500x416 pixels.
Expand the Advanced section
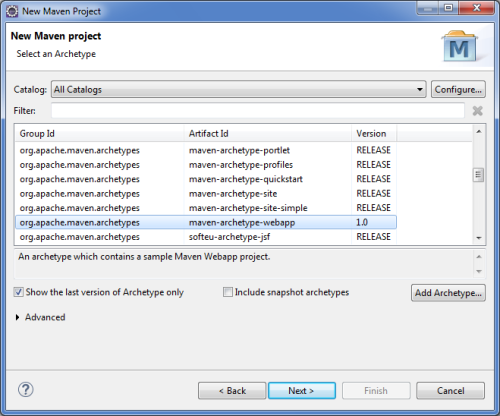click(x=18, y=317)
